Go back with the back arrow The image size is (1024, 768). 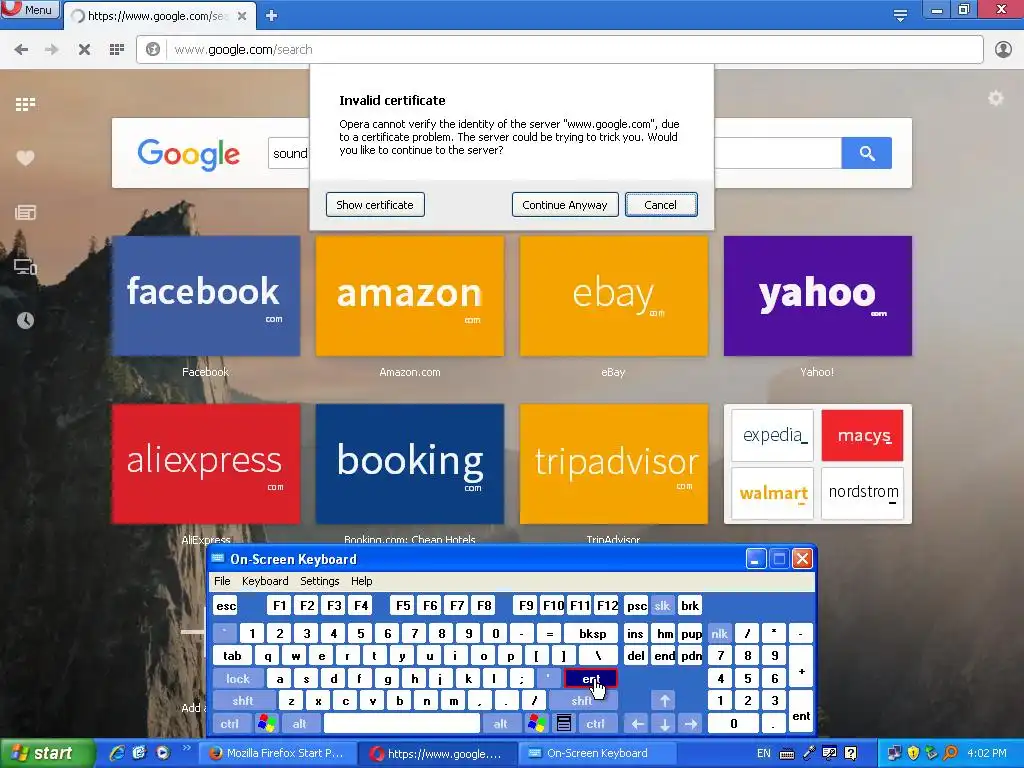pyautogui.click(x=21, y=50)
